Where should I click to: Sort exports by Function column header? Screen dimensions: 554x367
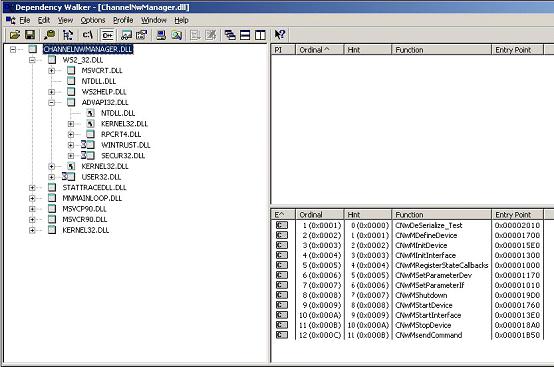point(442,214)
